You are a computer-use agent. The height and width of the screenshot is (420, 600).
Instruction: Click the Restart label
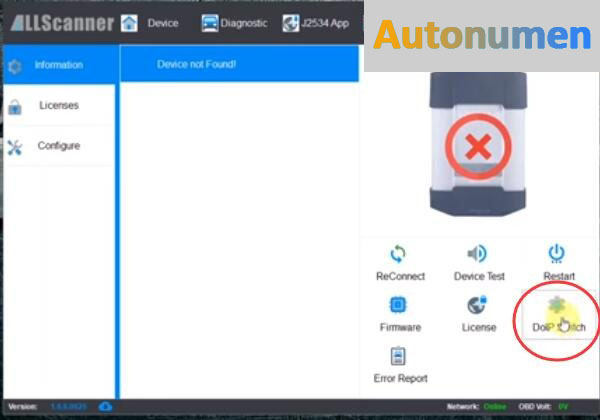tap(559, 276)
